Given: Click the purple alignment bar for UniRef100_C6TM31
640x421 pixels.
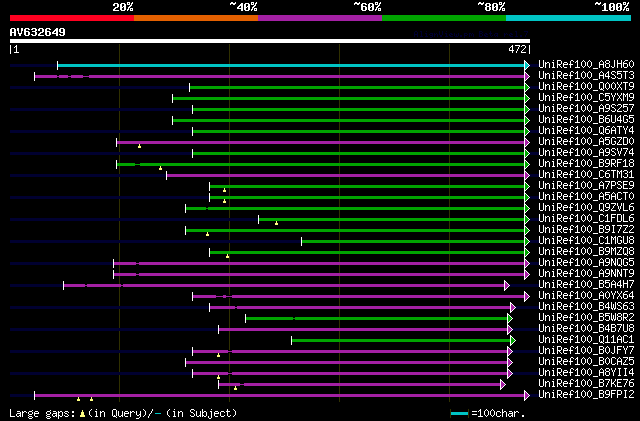Looking at the screenshot, I should [346, 176].
